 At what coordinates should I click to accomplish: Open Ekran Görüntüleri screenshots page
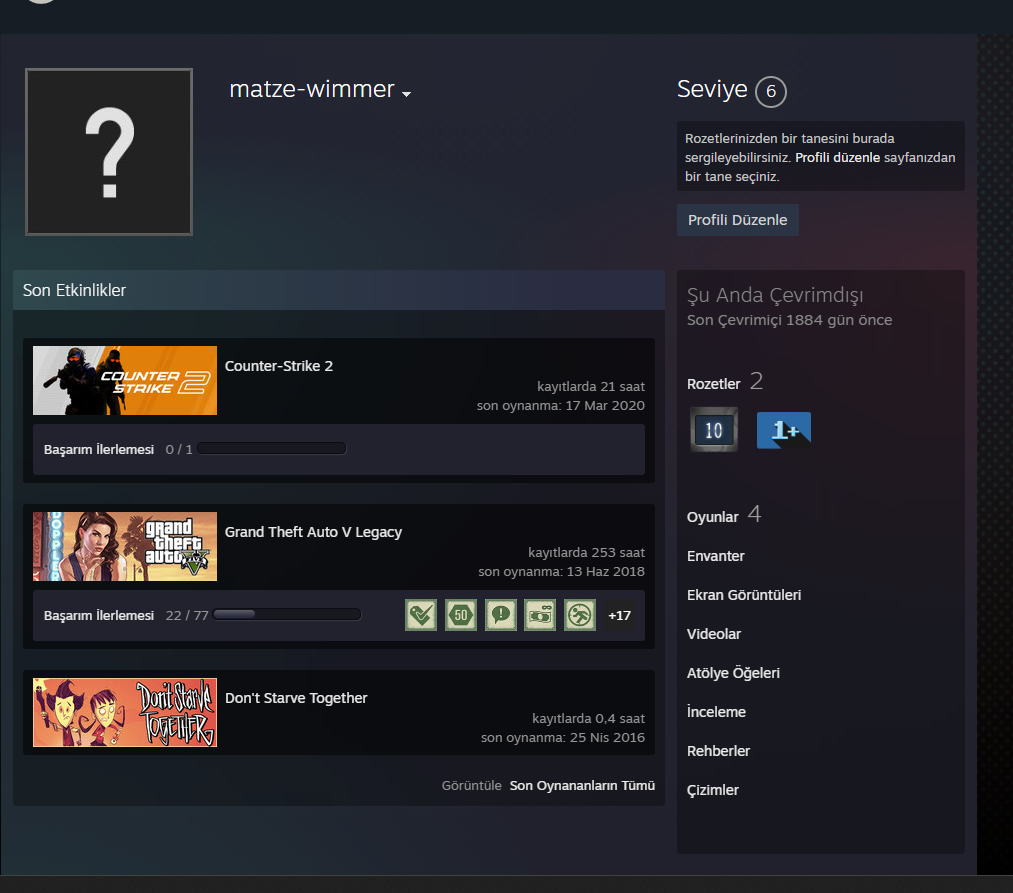[x=744, y=595]
